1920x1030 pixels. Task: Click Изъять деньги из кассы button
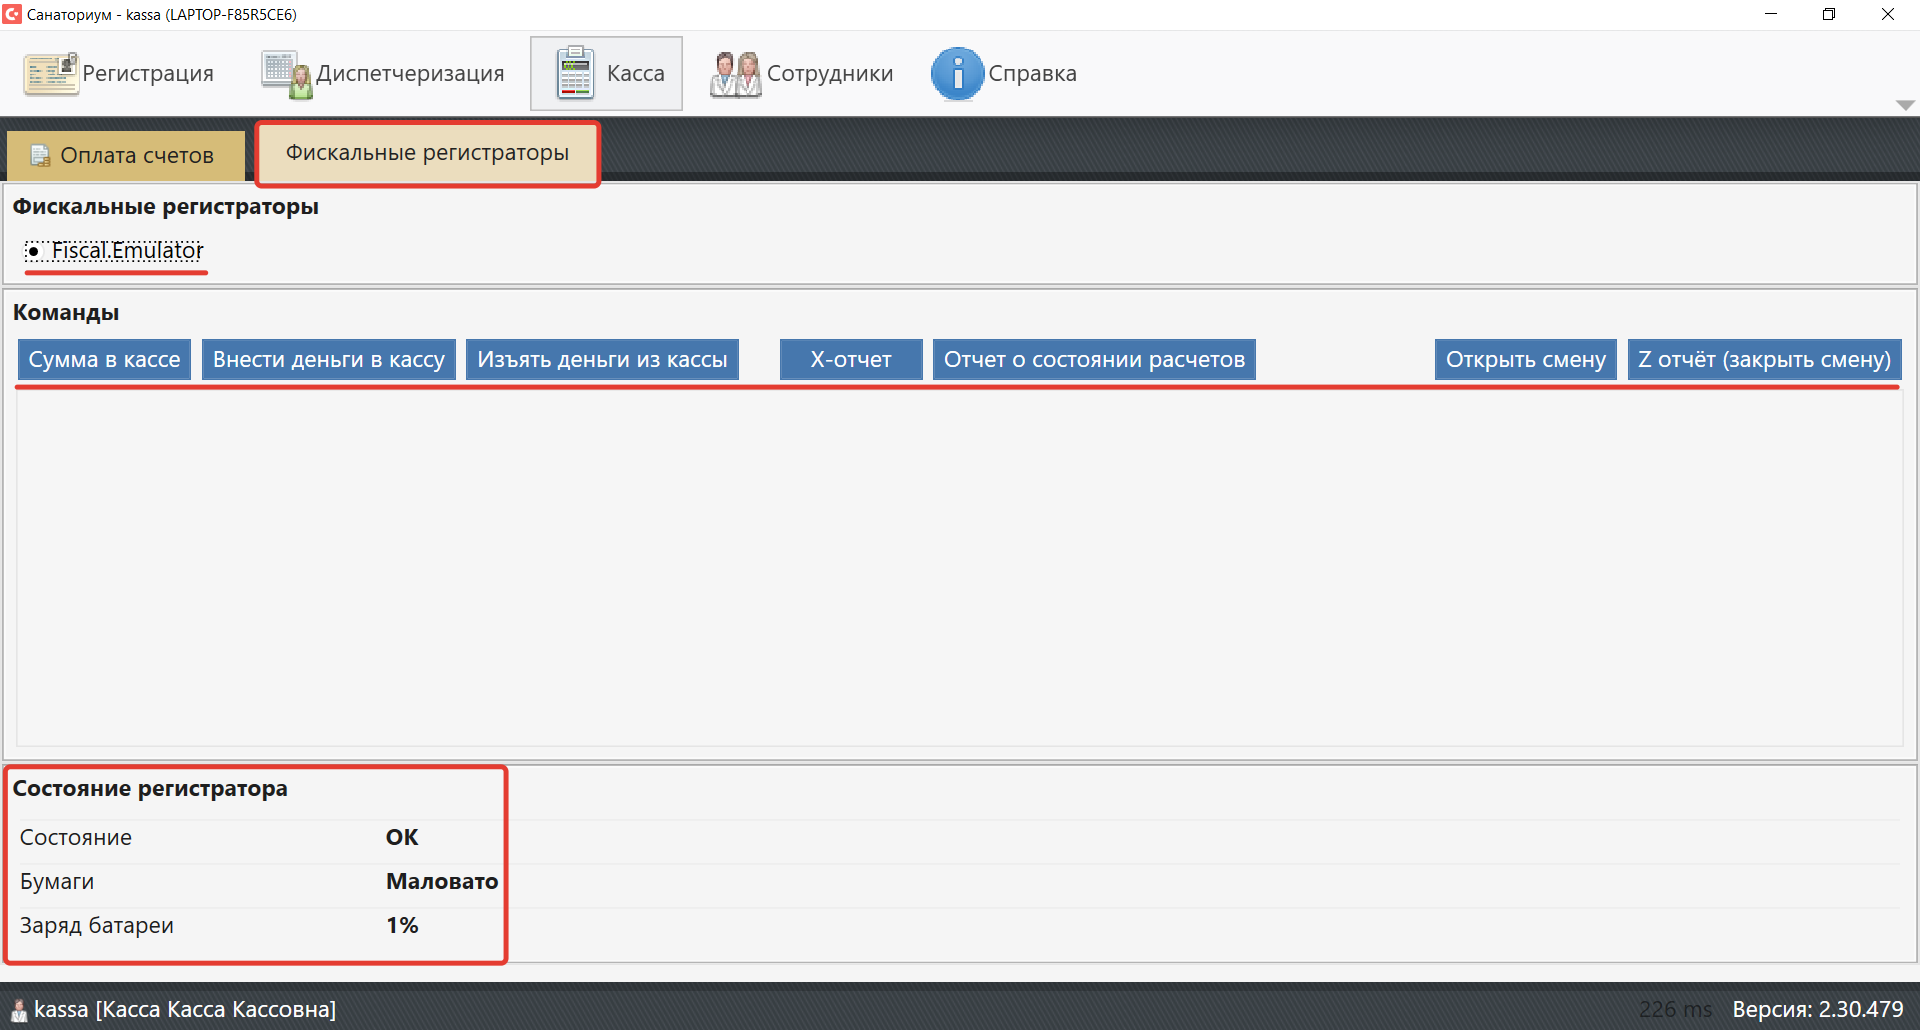point(602,360)
